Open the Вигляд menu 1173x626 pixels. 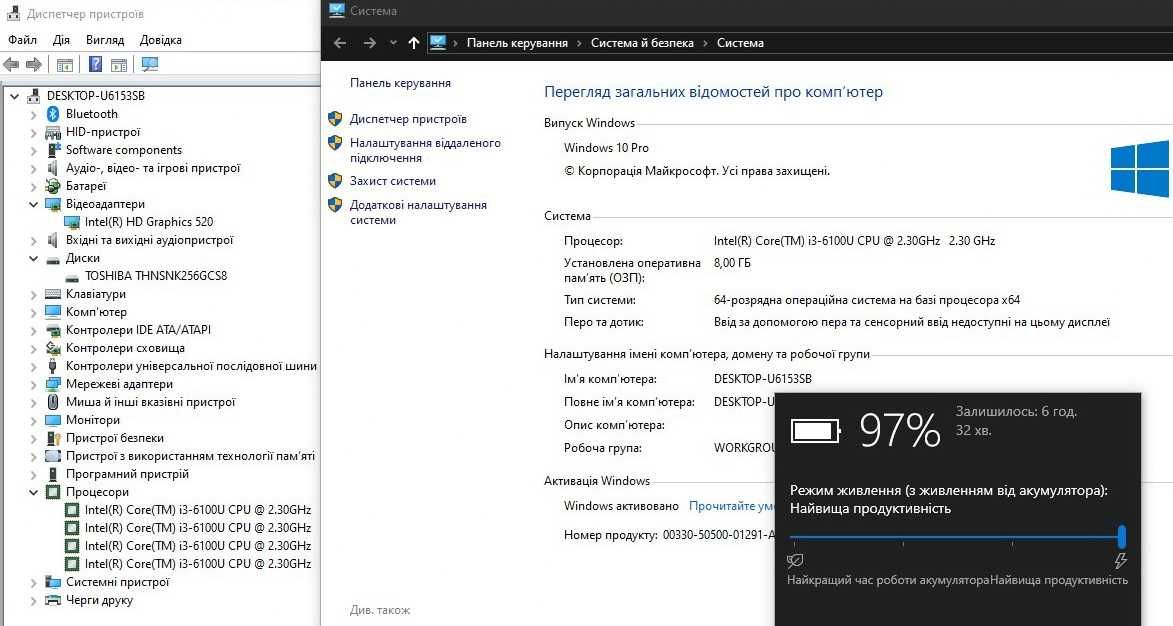[x=105, y=40]
